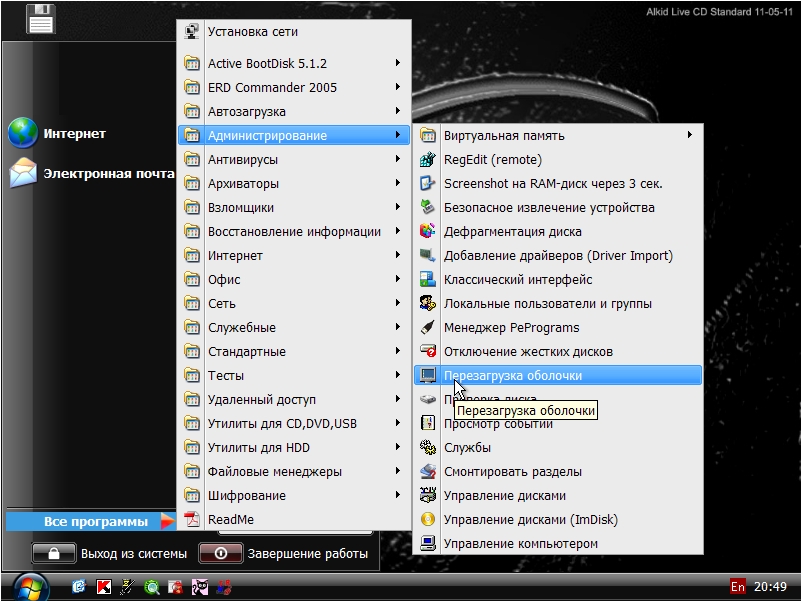The image size is (801, 601).
Task: Expand the Взломщики folder
Action: (x=294, y=207)
